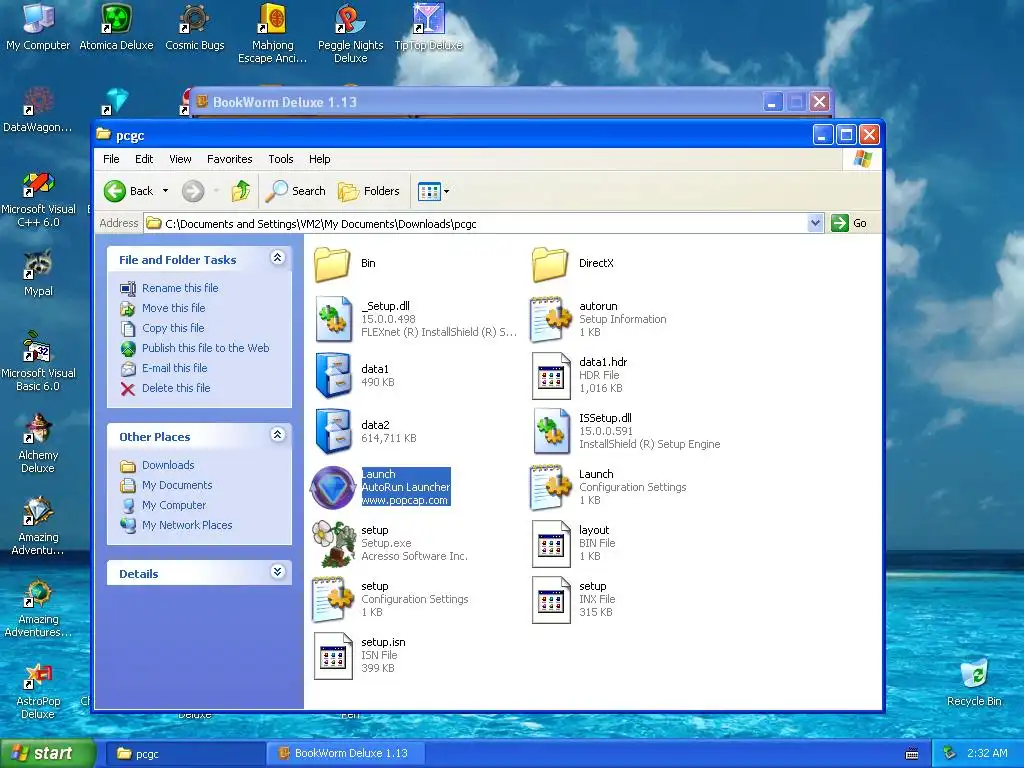Click the Go button beside address bar
Screen dimensions: 1024x768
(x=849, y=223)
